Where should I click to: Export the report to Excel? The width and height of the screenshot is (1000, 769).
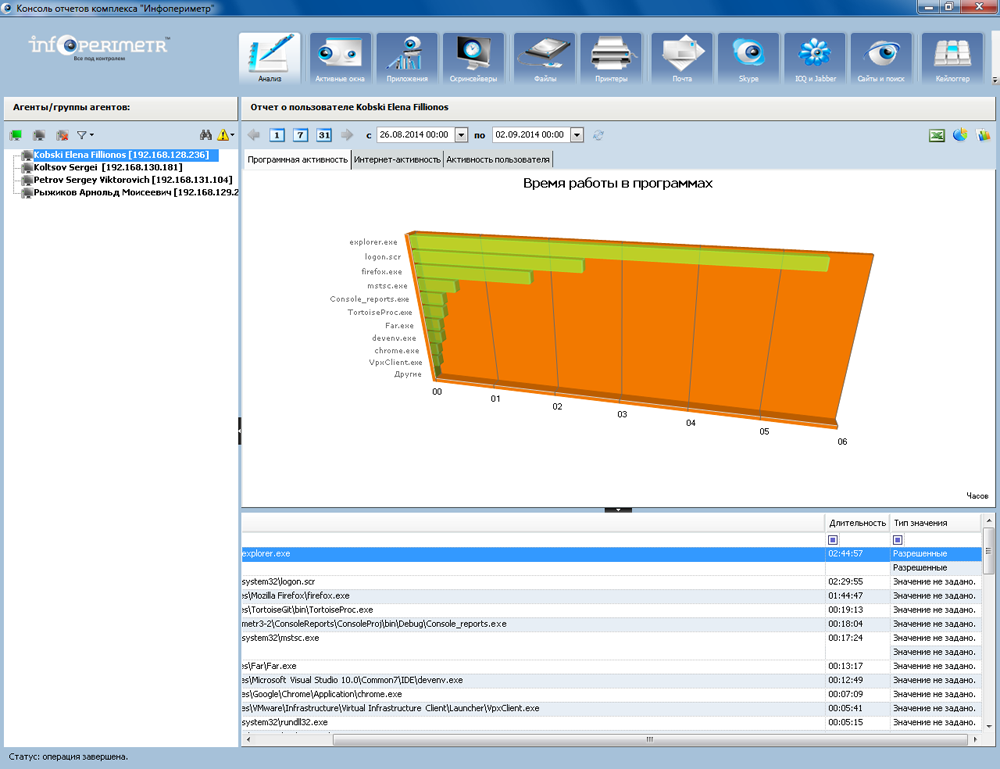coord(937,135)
